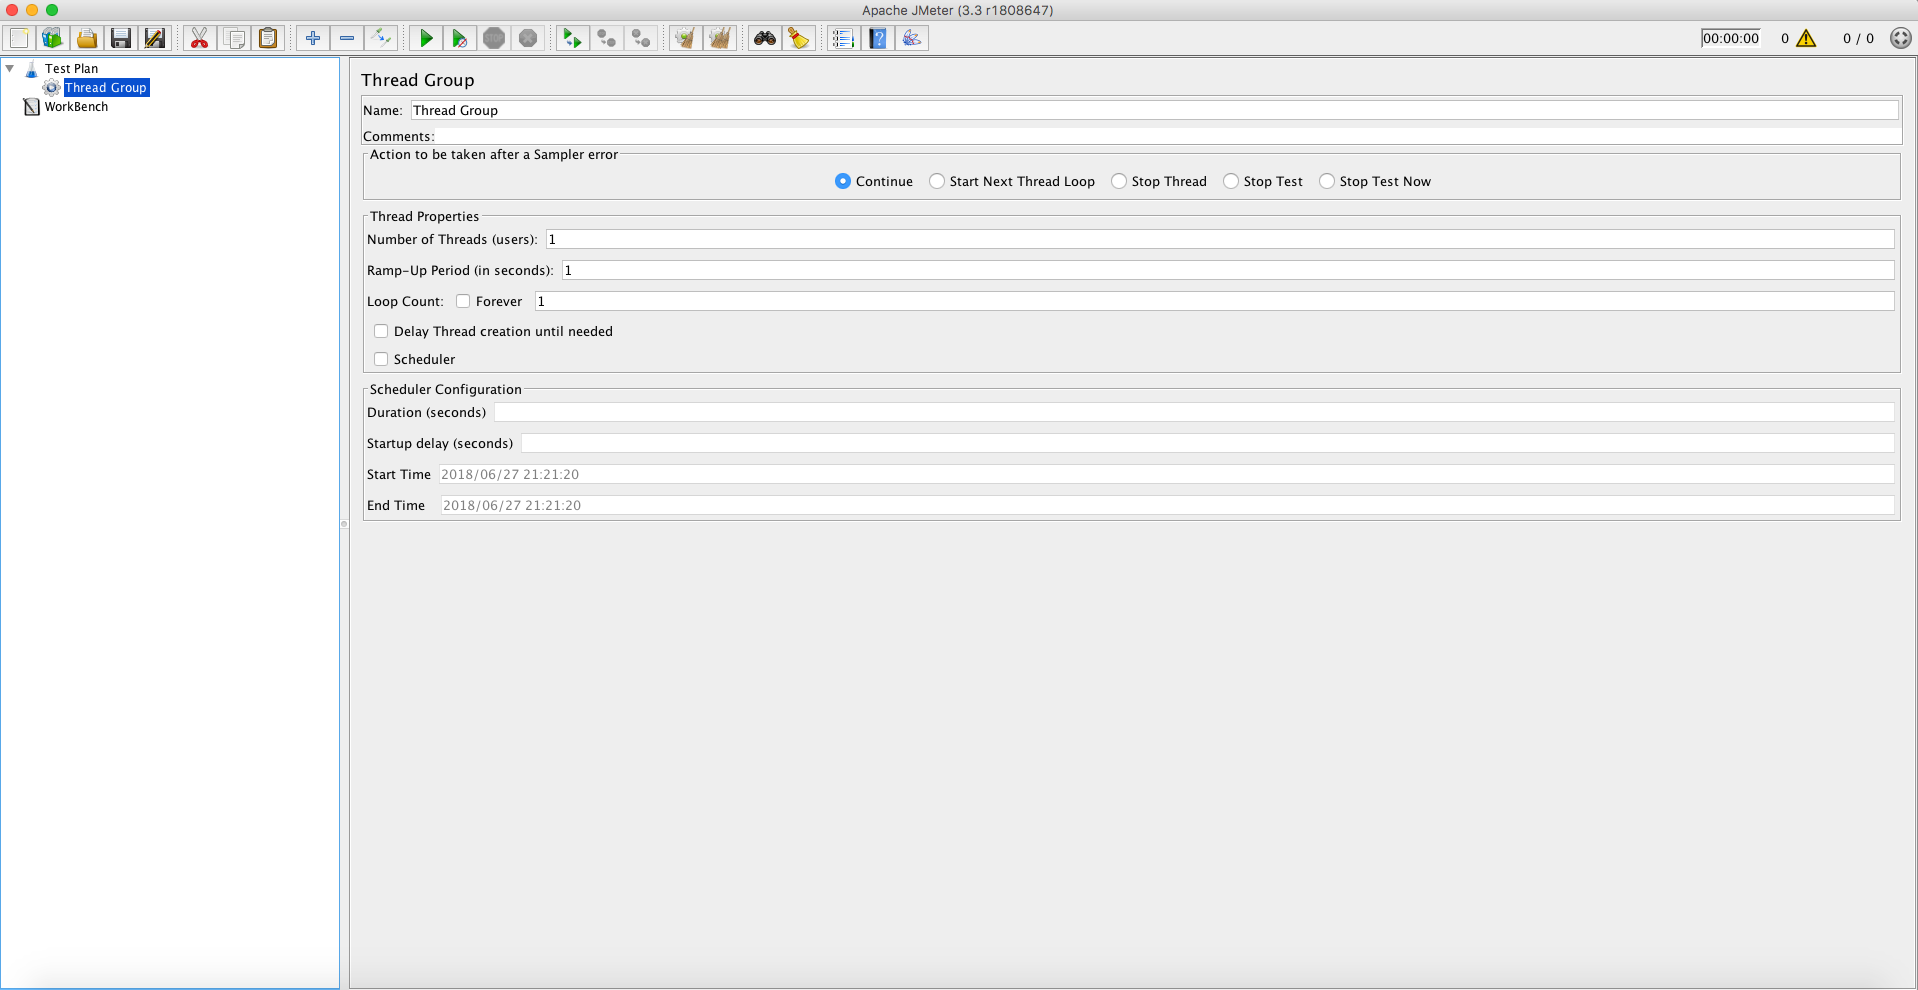Click the Start Time field
The width and height of the screenshot is (1918, 990).
(1167, 474)
